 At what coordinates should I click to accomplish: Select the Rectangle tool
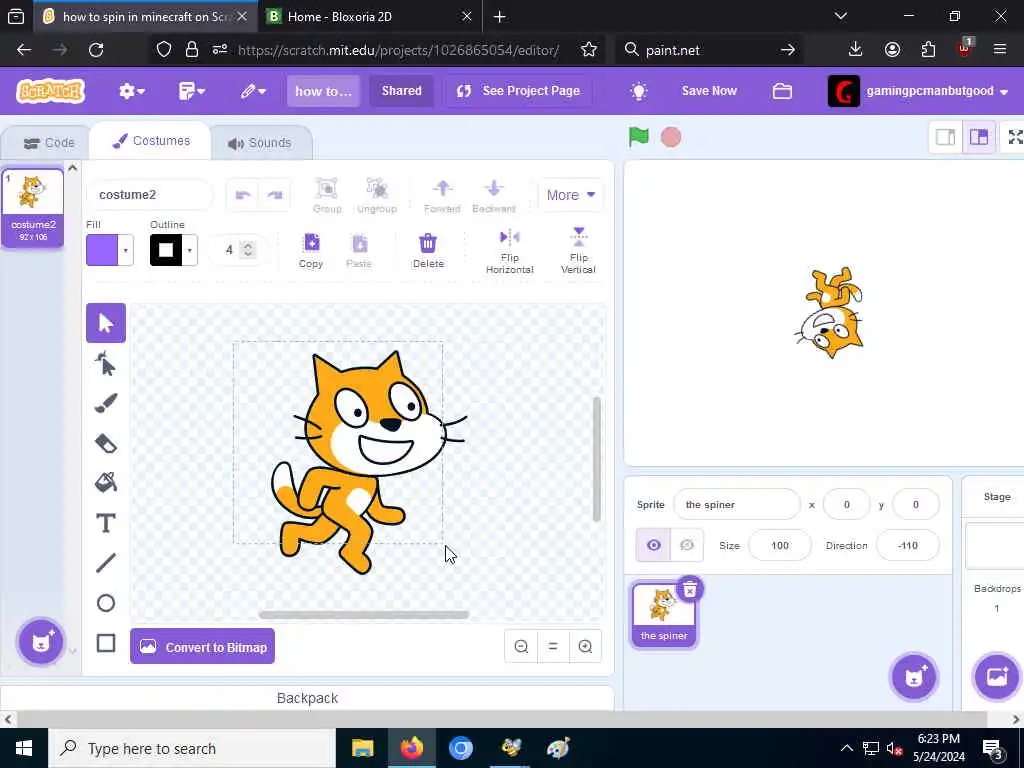tap(106, 643)
